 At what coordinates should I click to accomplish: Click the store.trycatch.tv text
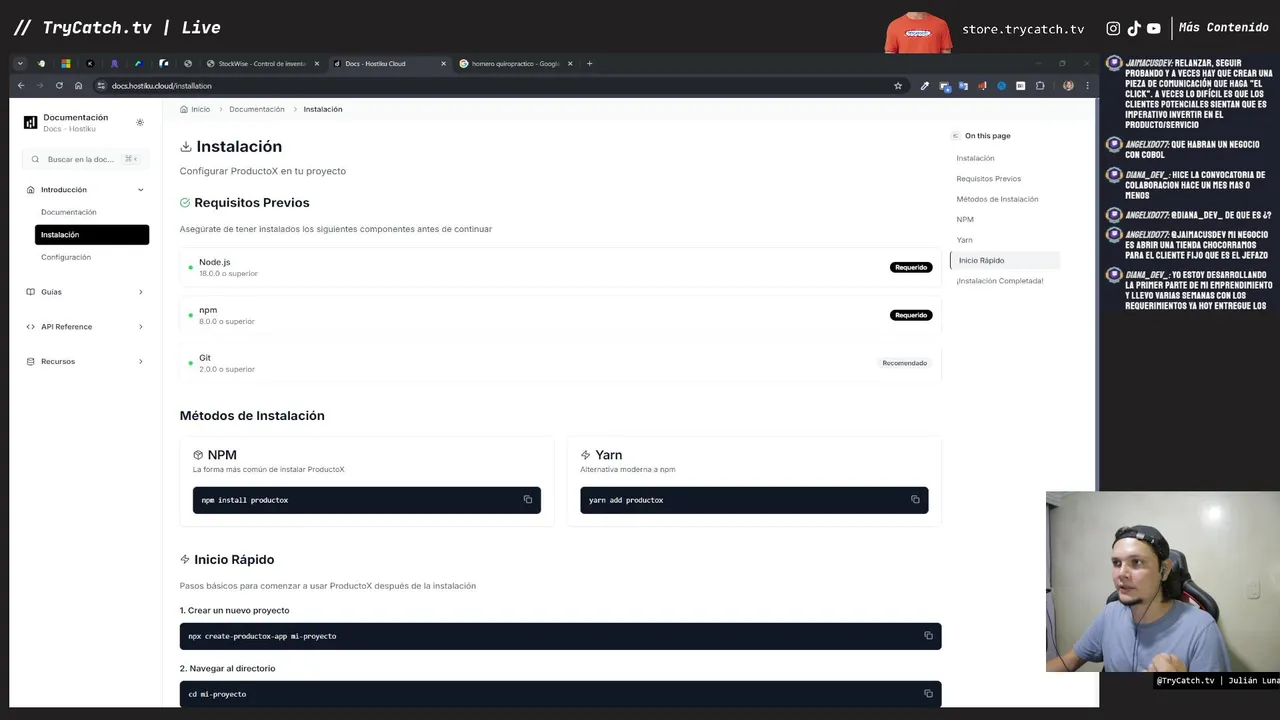[1023, 29]
